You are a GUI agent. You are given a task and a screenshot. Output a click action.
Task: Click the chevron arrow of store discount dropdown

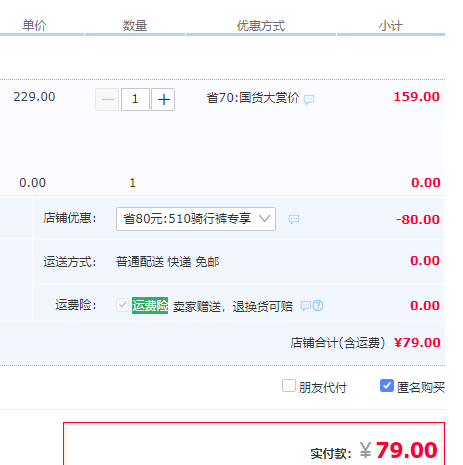(x=265, y=219)
